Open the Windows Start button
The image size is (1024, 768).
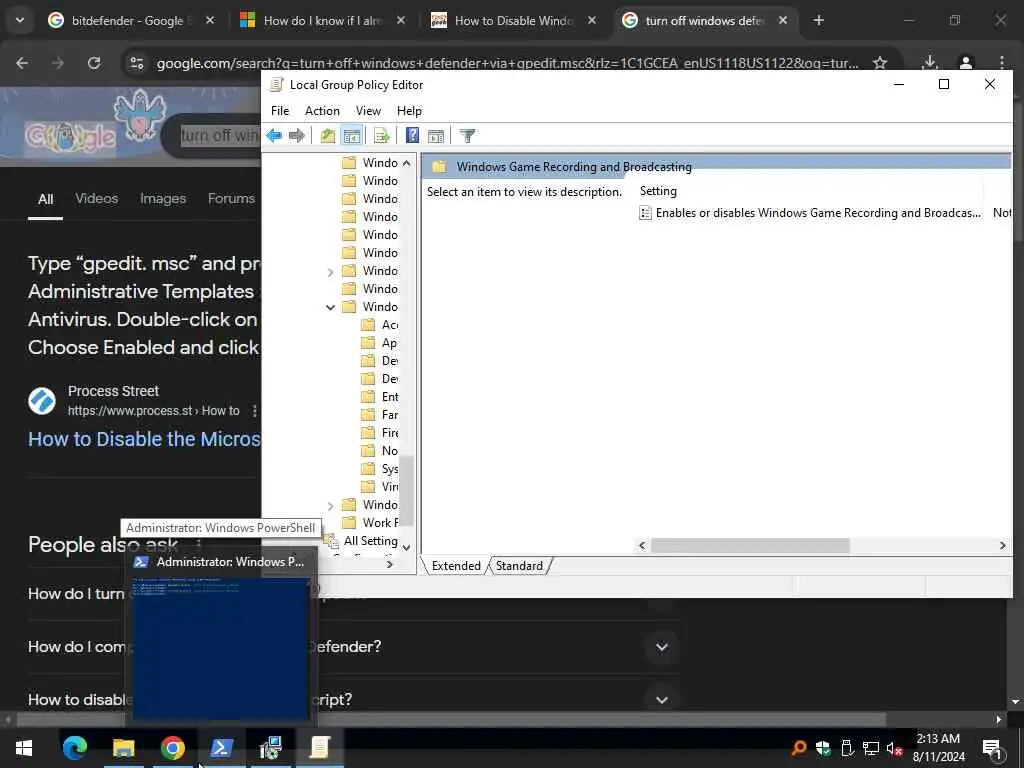24,748
